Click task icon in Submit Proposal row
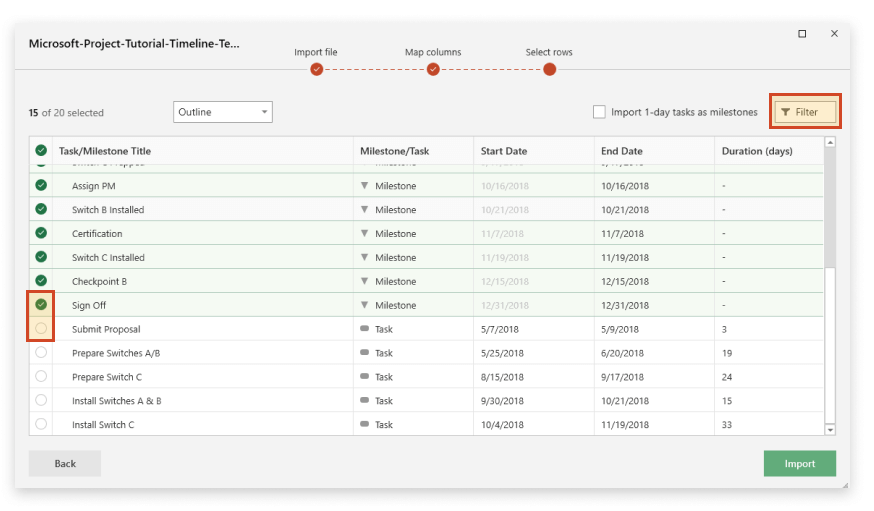Viewport: 874px width, 511px height. [365, 329]
